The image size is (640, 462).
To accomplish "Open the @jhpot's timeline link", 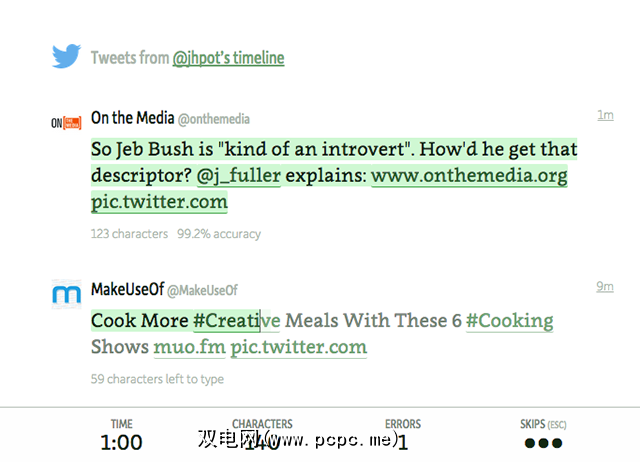I will 228,58.
